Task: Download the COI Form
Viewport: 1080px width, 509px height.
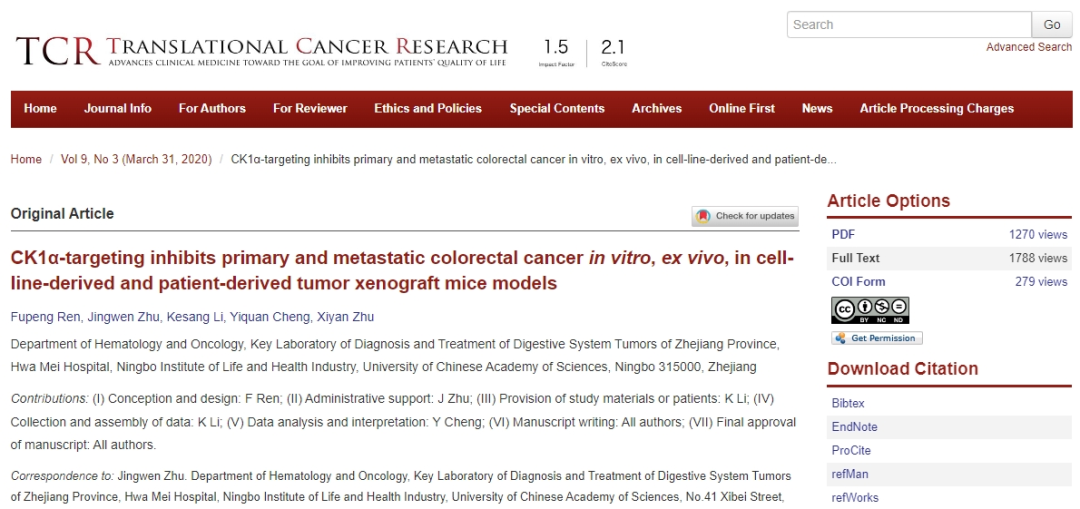Action: click(858, 282)
